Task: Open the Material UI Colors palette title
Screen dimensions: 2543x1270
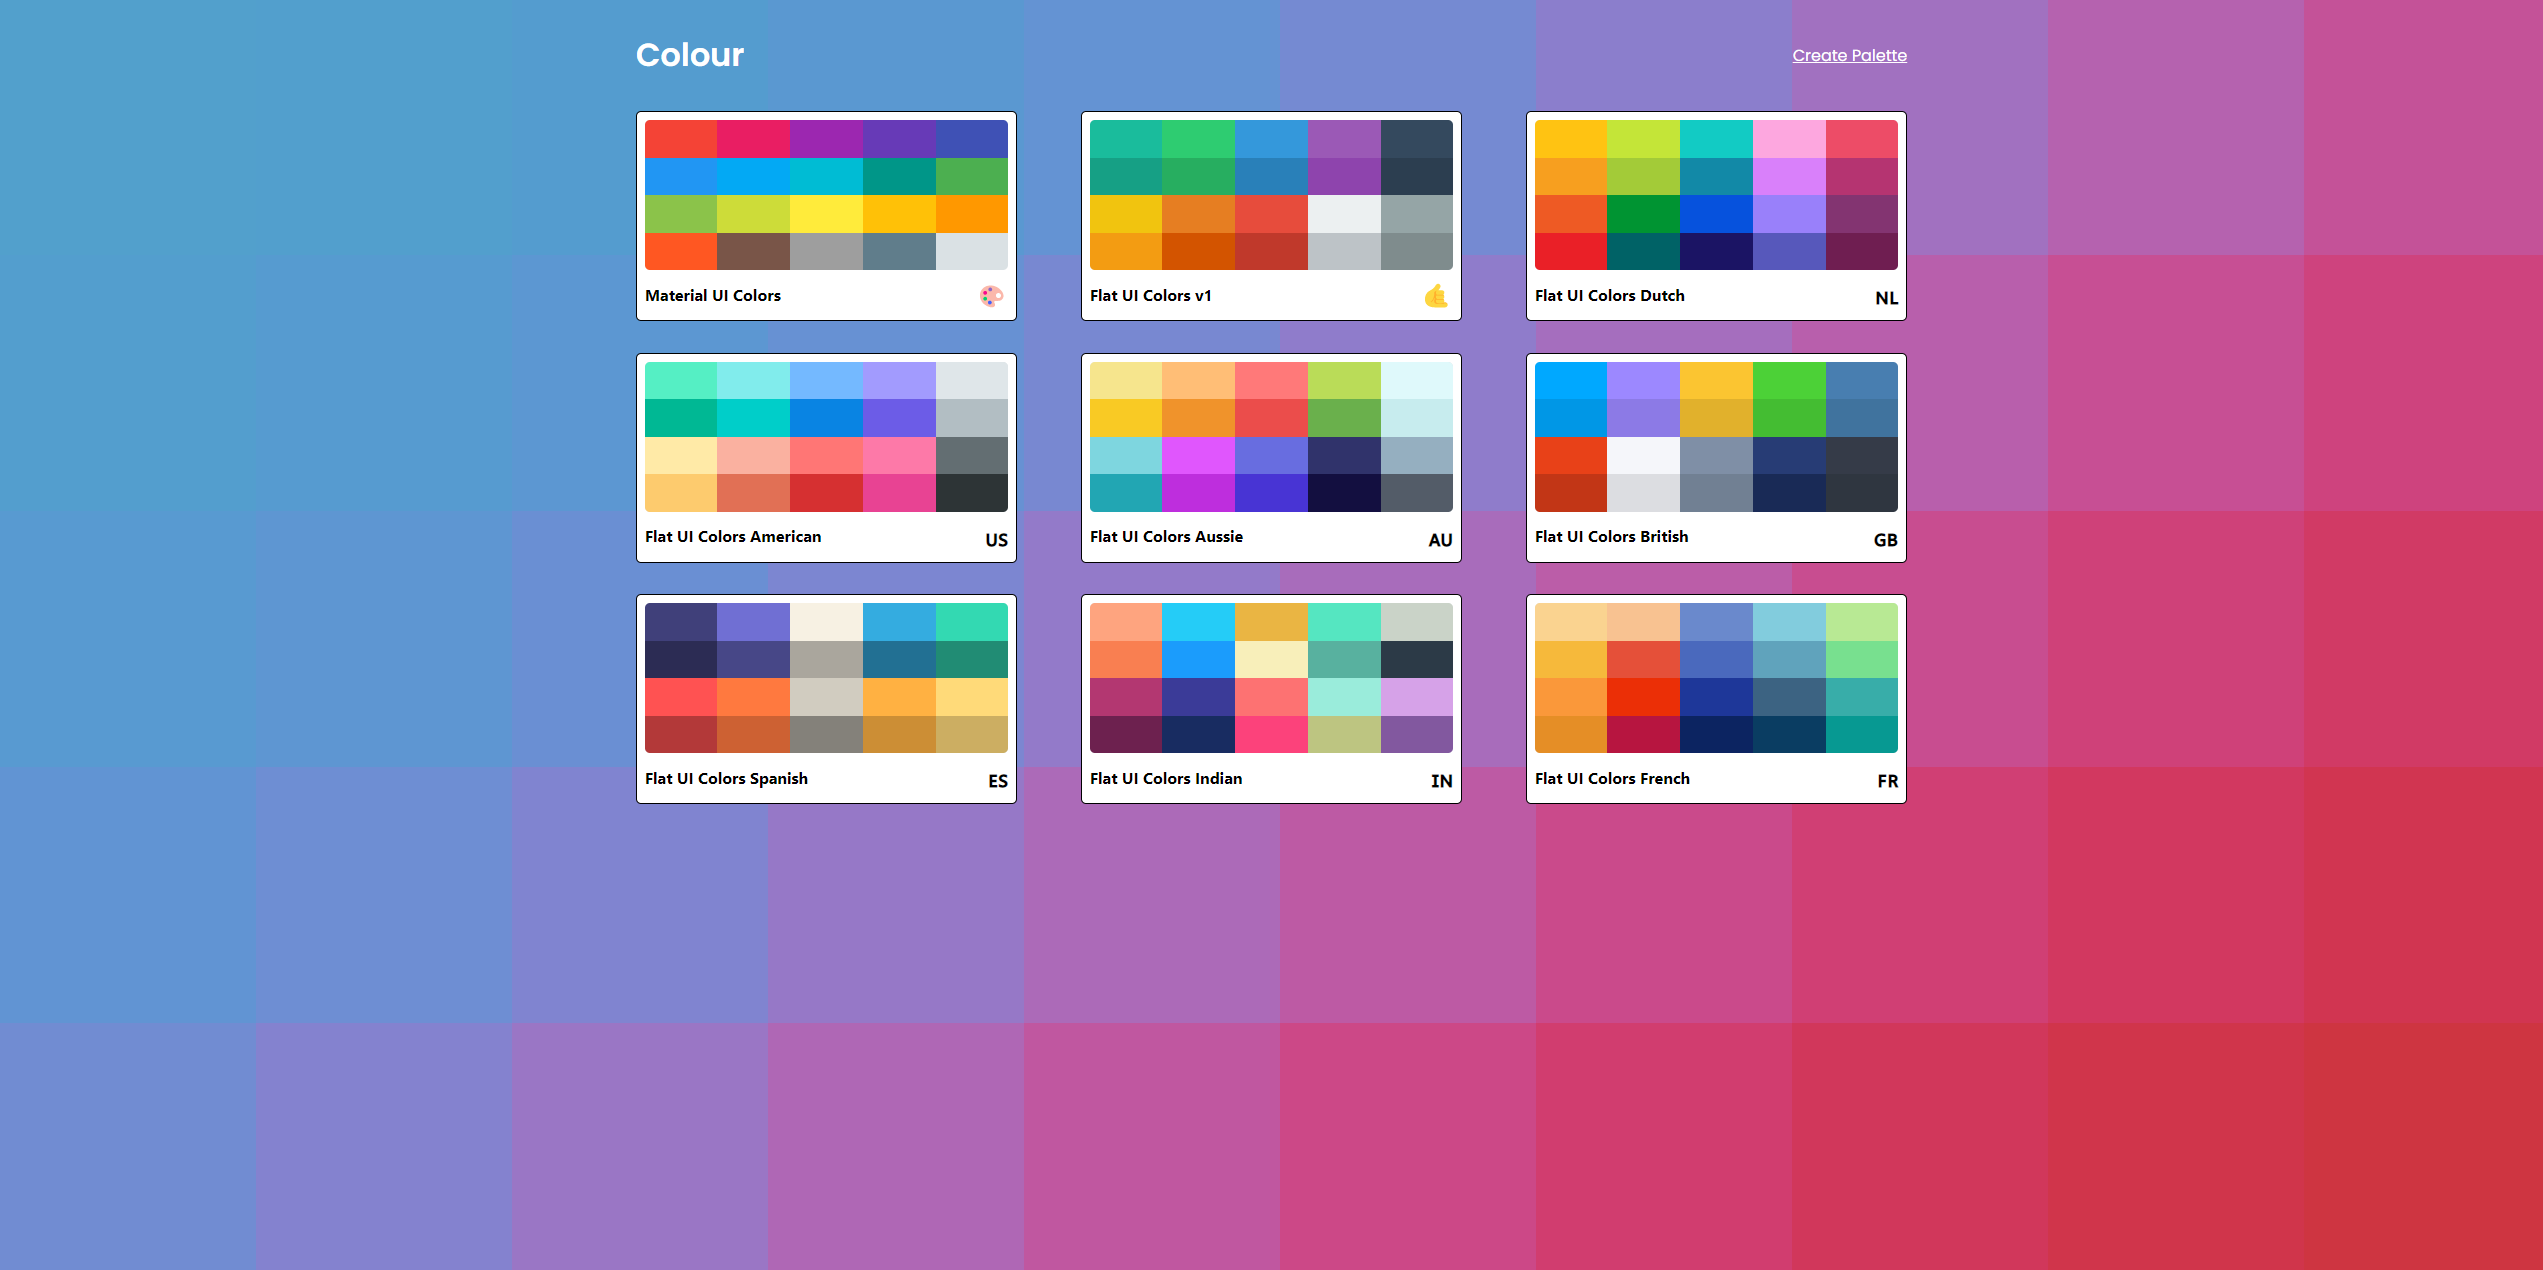Action: [713, 295]
